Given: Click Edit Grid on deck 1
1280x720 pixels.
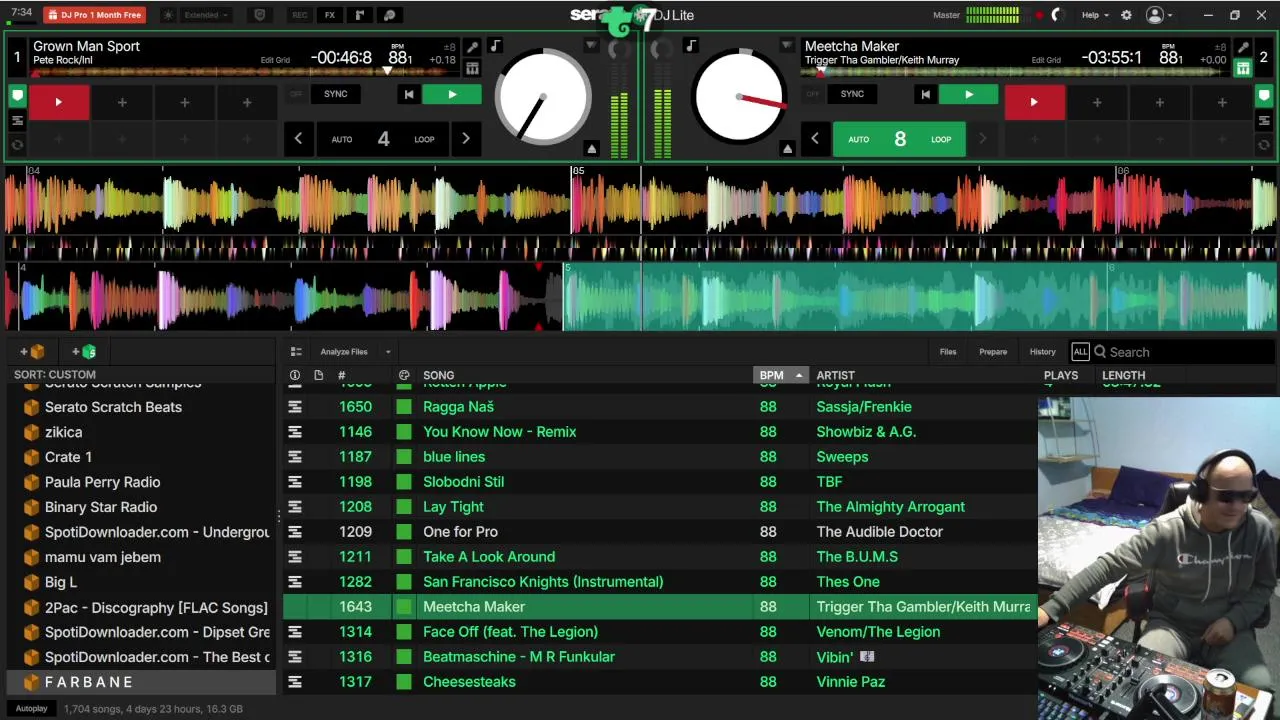Looking at the screenshot, I should (275, 60).
